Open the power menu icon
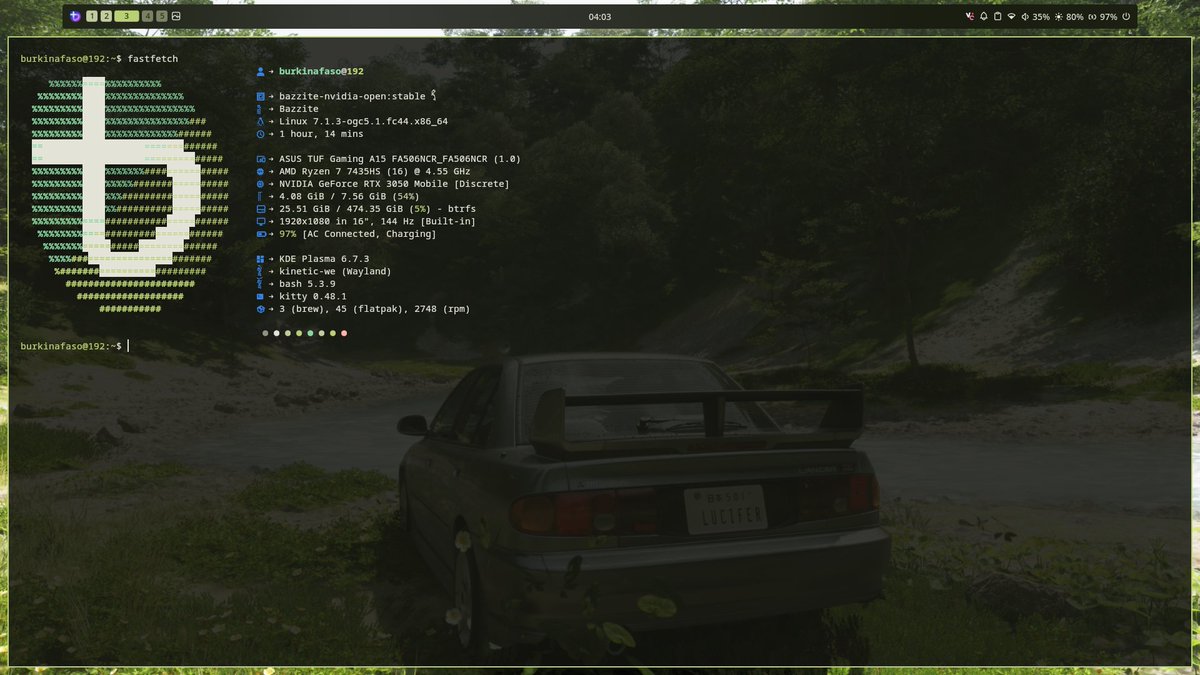Viewport: 1200px width, 675px height. point(1126,16)
